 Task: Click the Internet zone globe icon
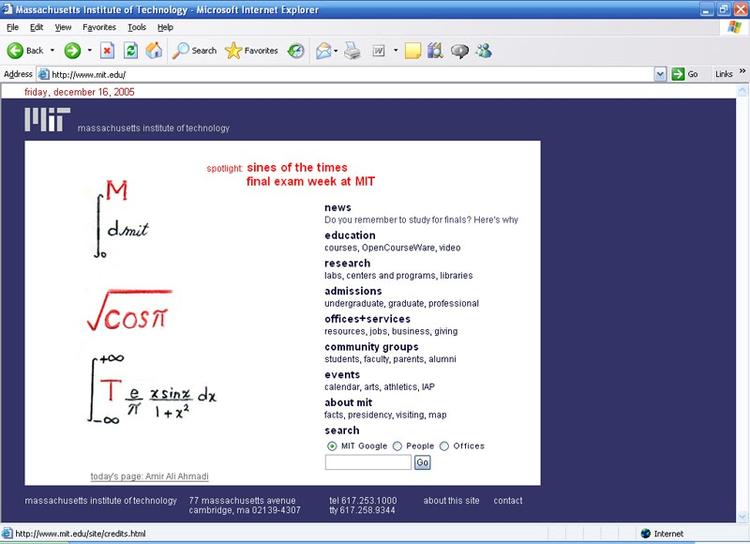click(646, 533)
